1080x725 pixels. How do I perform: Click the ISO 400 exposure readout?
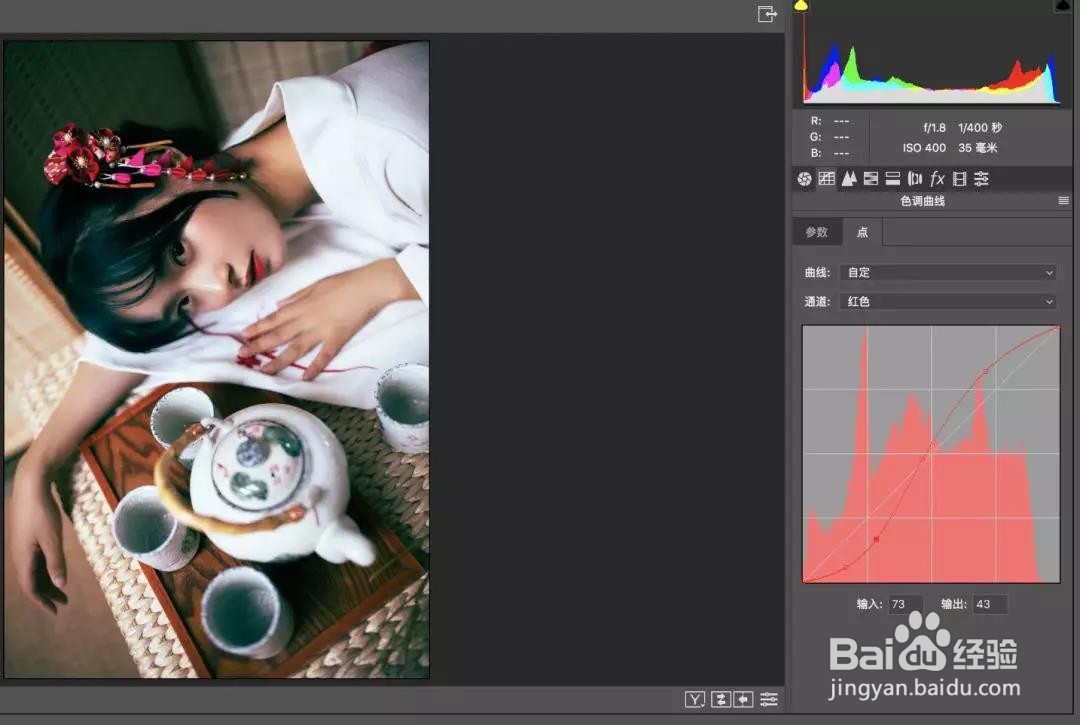[924, 148]
